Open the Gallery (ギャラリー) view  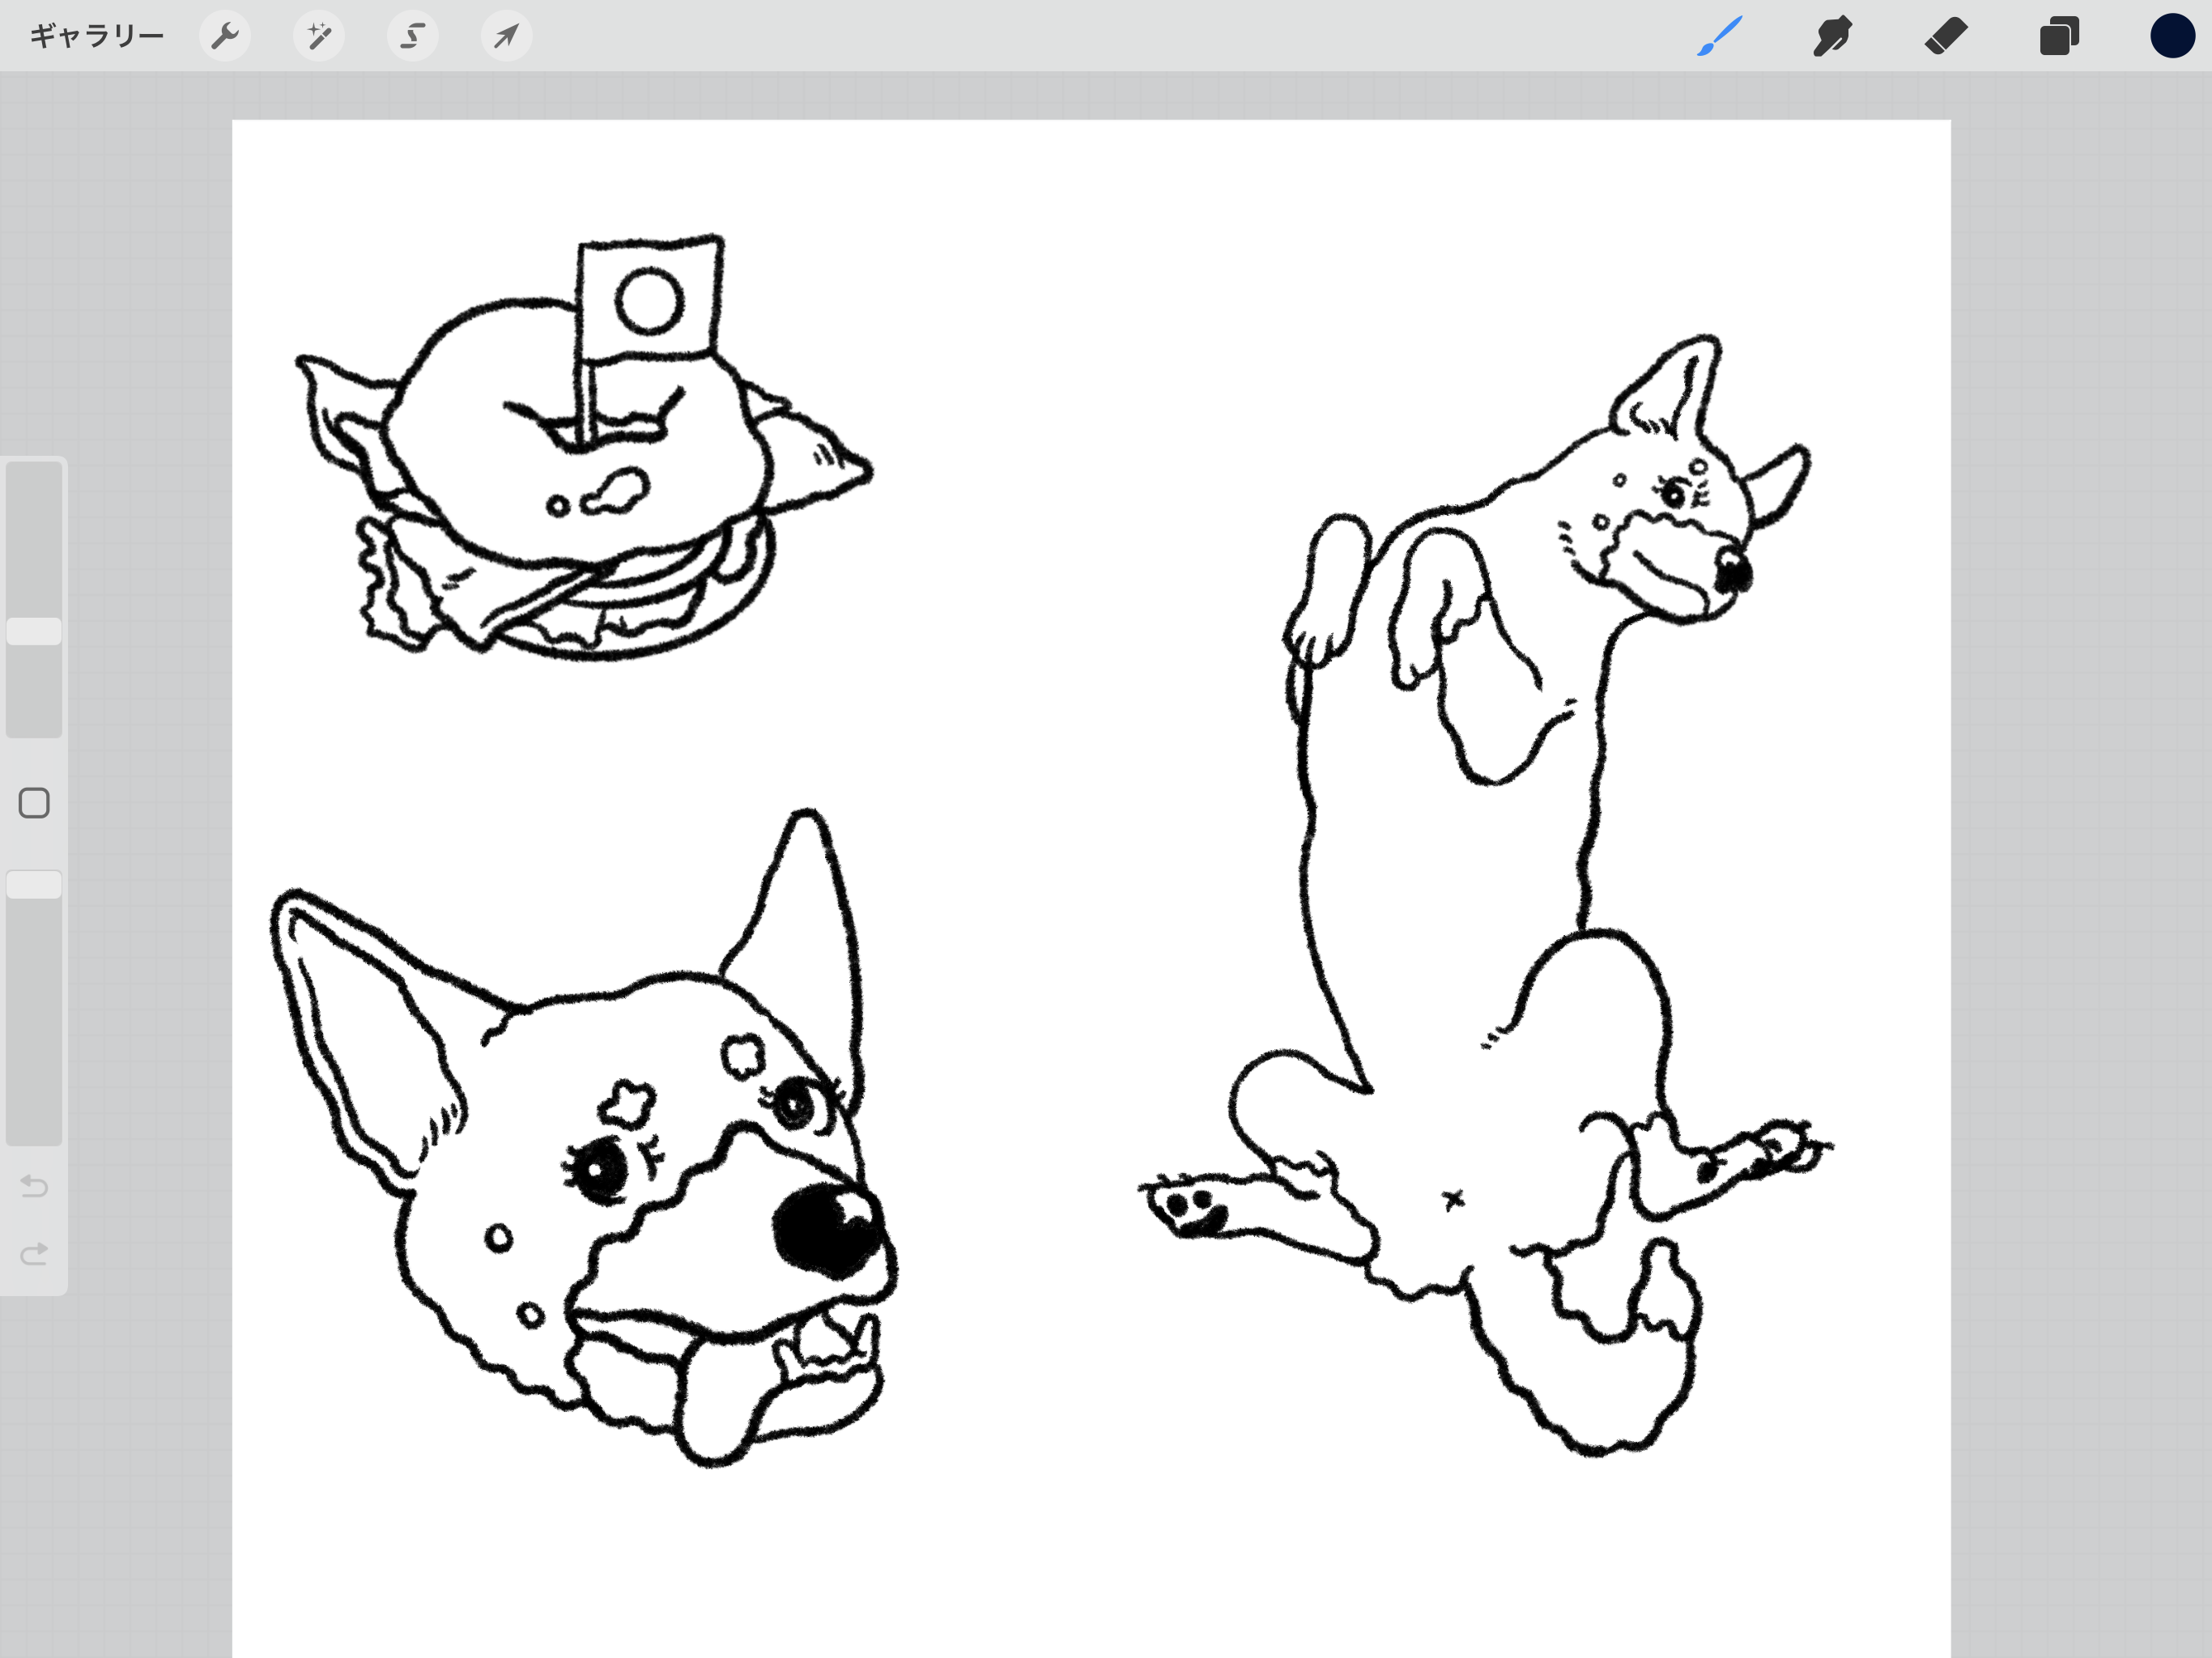[96, 37]
